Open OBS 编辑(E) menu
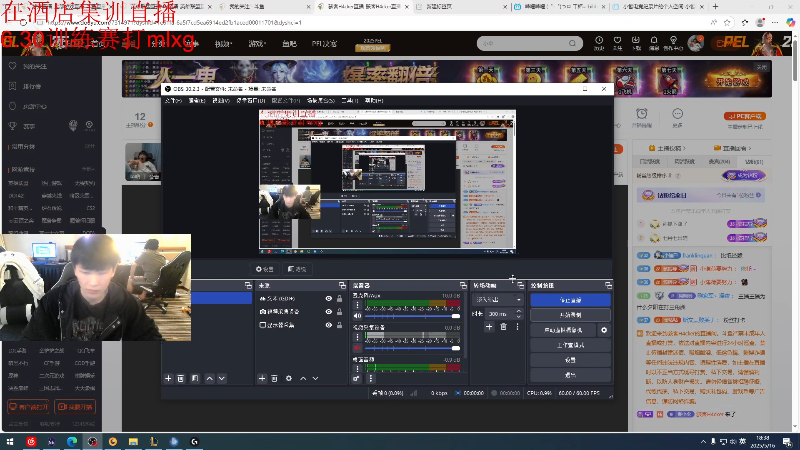 197,101
